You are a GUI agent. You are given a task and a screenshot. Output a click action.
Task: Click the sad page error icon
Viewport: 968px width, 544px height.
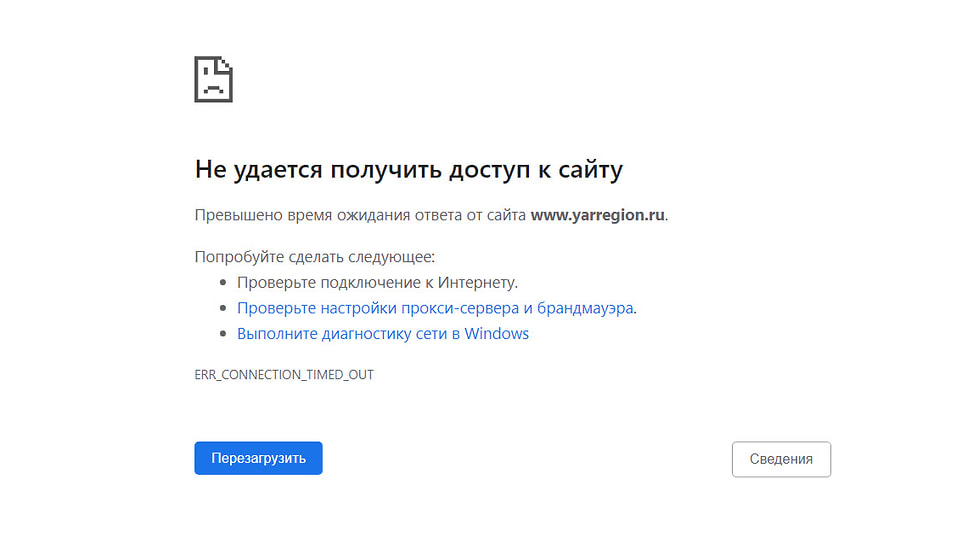click(x=214, y=79)
